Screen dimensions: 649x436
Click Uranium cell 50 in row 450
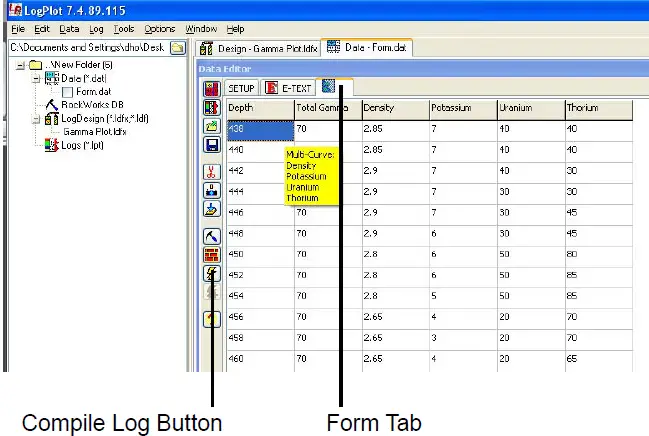pos(531,256)
